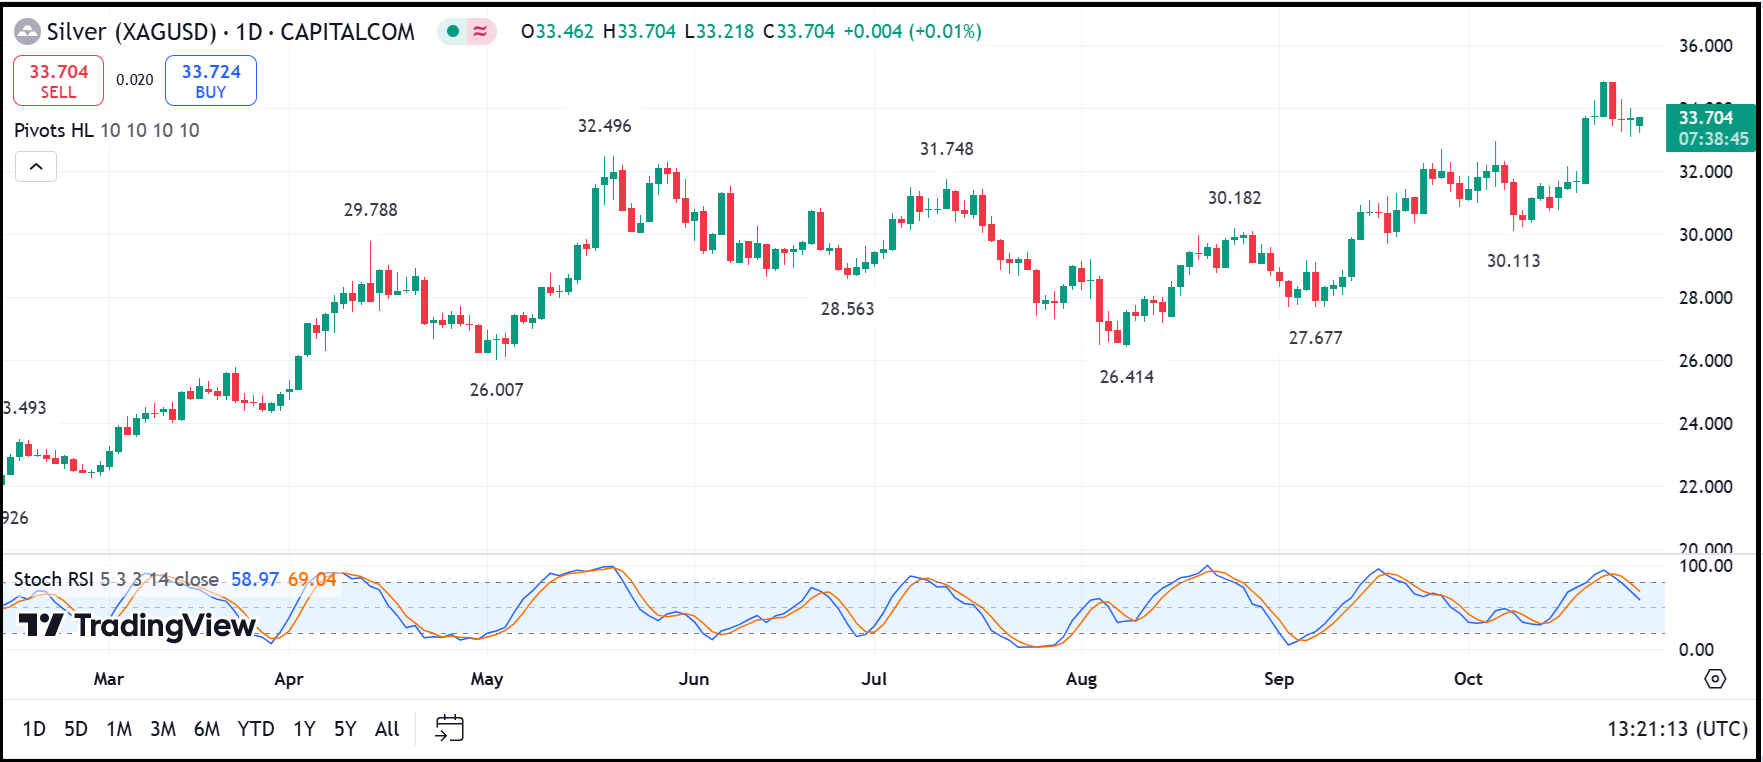The width and height of the screenshot is (1763, 762).
Task: Click the pink approximate-data indicator icon
Action: point(481,32)
